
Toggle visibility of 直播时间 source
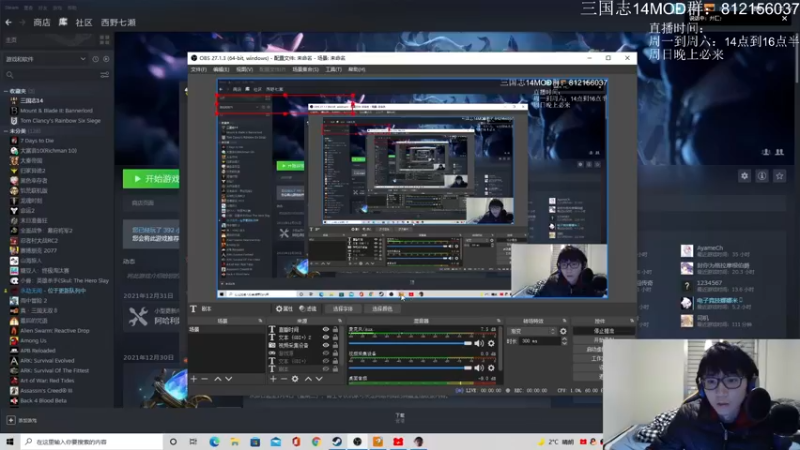coord(326,330)
